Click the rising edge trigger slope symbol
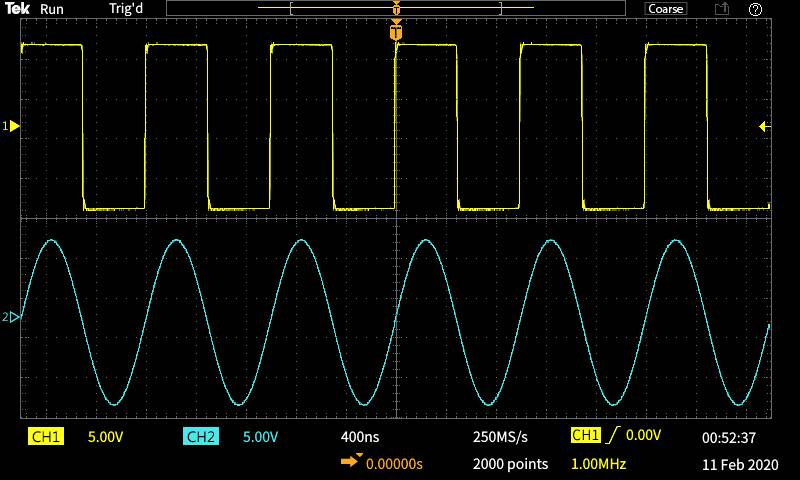 [x=612, y=436]
